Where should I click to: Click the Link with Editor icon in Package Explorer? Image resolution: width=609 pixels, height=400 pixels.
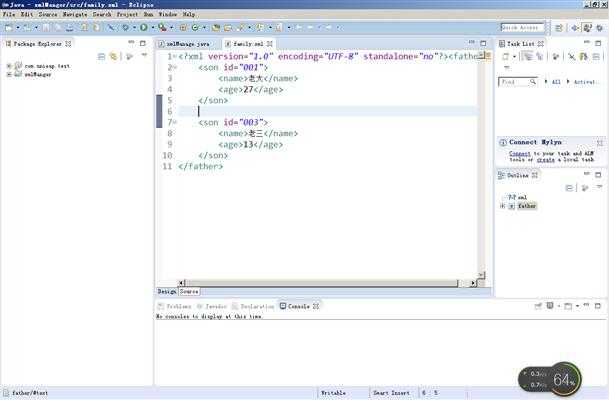113,57
